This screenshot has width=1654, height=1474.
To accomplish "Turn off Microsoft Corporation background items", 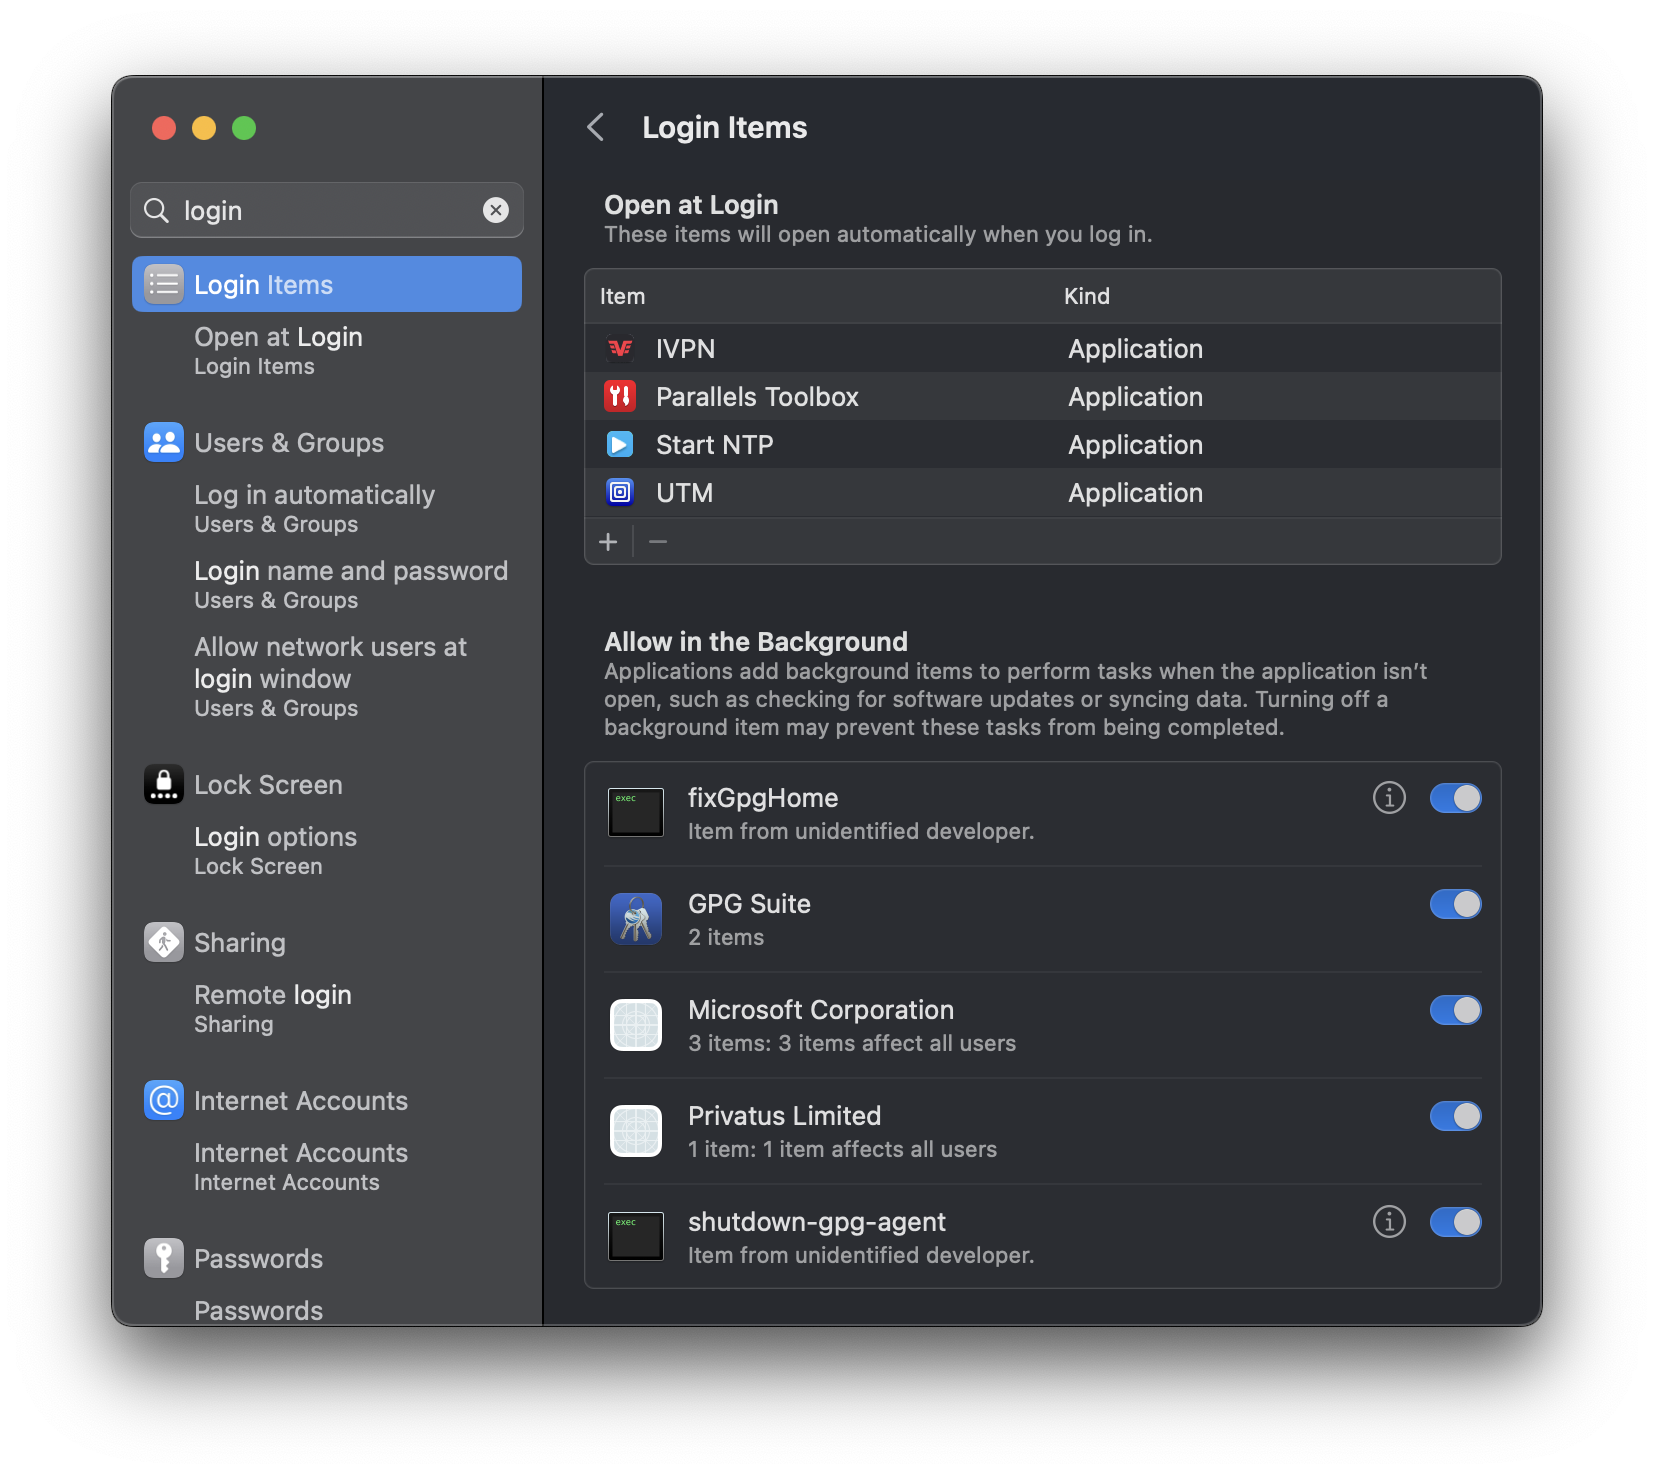I will point(1456,1010).
